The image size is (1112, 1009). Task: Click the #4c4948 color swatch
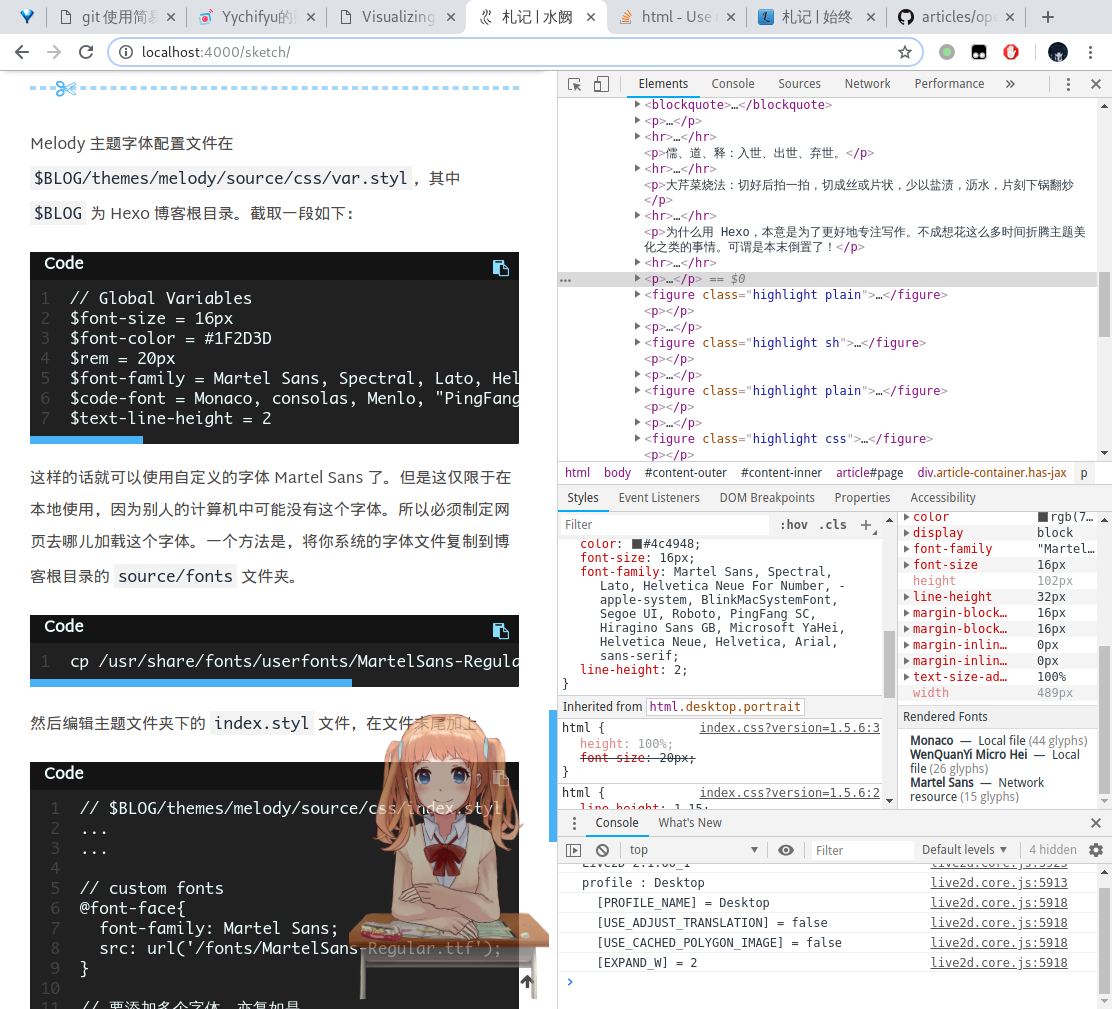coord(637,544)
